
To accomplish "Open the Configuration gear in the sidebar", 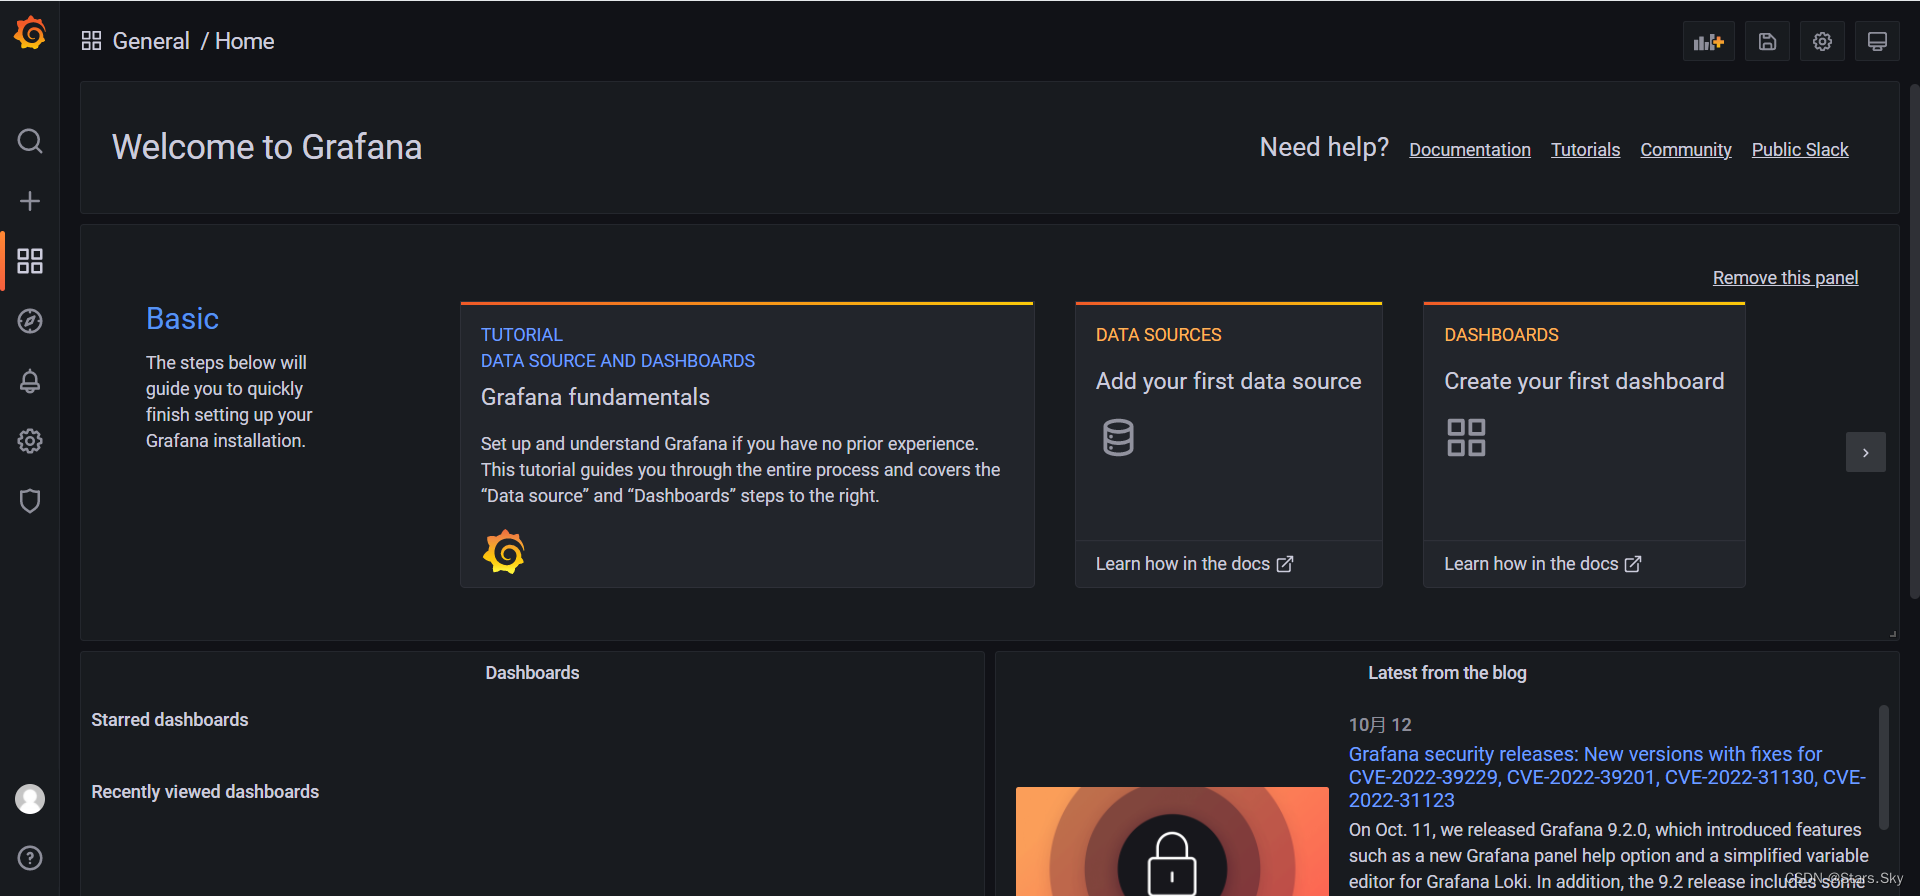I will pos(30,441).
